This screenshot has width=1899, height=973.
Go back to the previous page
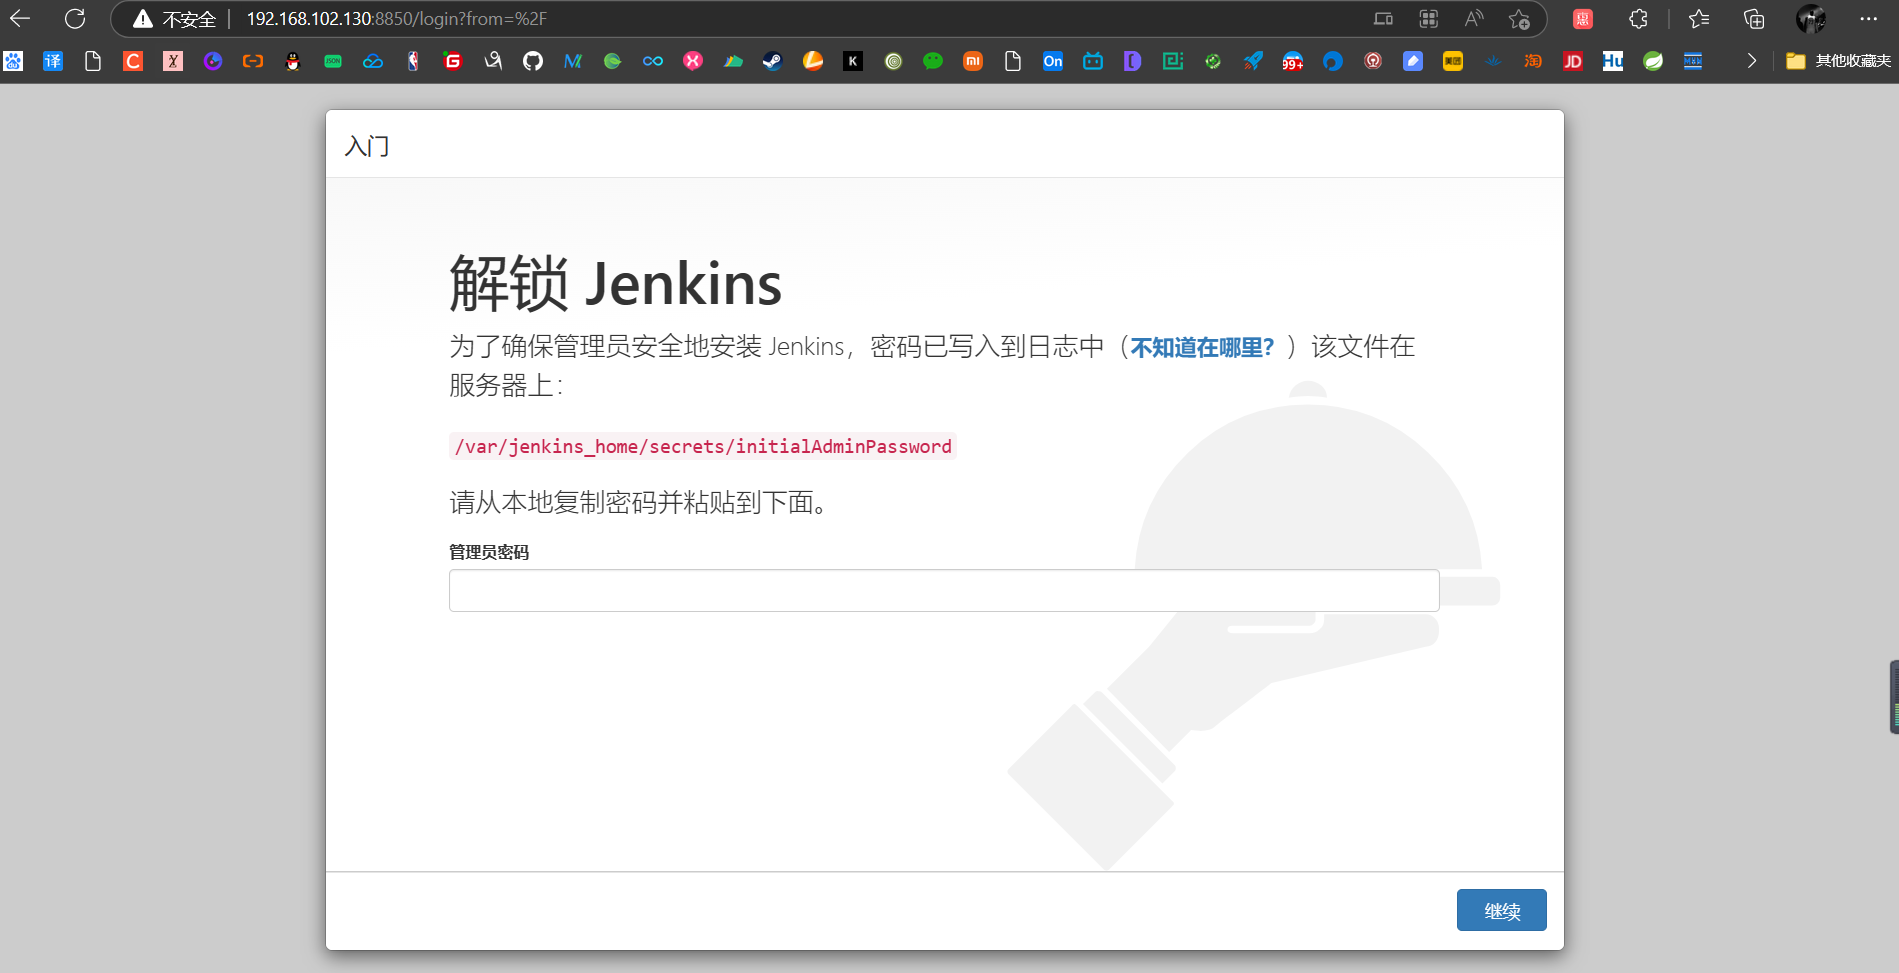[20, 19]
